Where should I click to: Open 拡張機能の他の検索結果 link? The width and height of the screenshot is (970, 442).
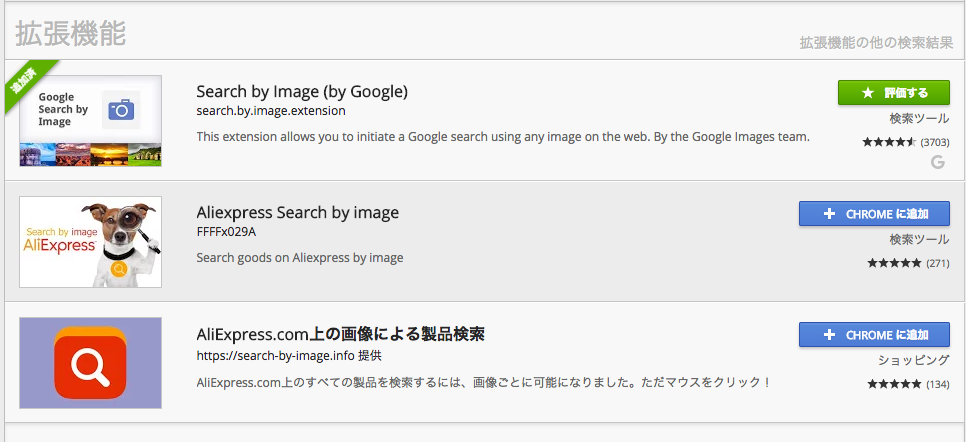click(876, 43)
